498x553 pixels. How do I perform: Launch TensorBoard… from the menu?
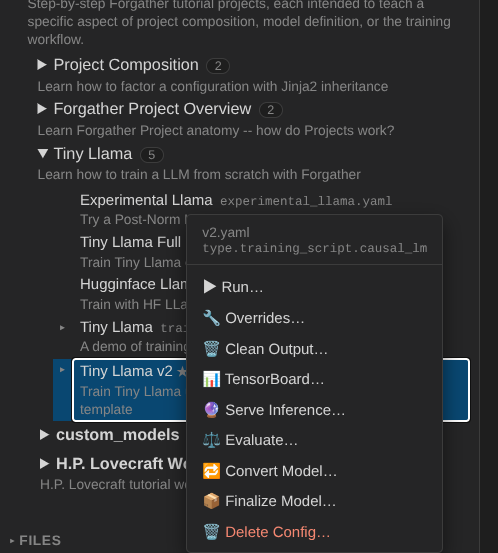coord(314,379)
